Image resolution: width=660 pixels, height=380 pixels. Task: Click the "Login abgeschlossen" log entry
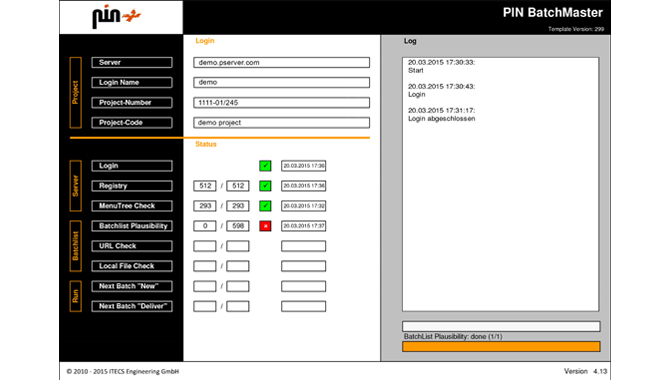click(442, 119)
